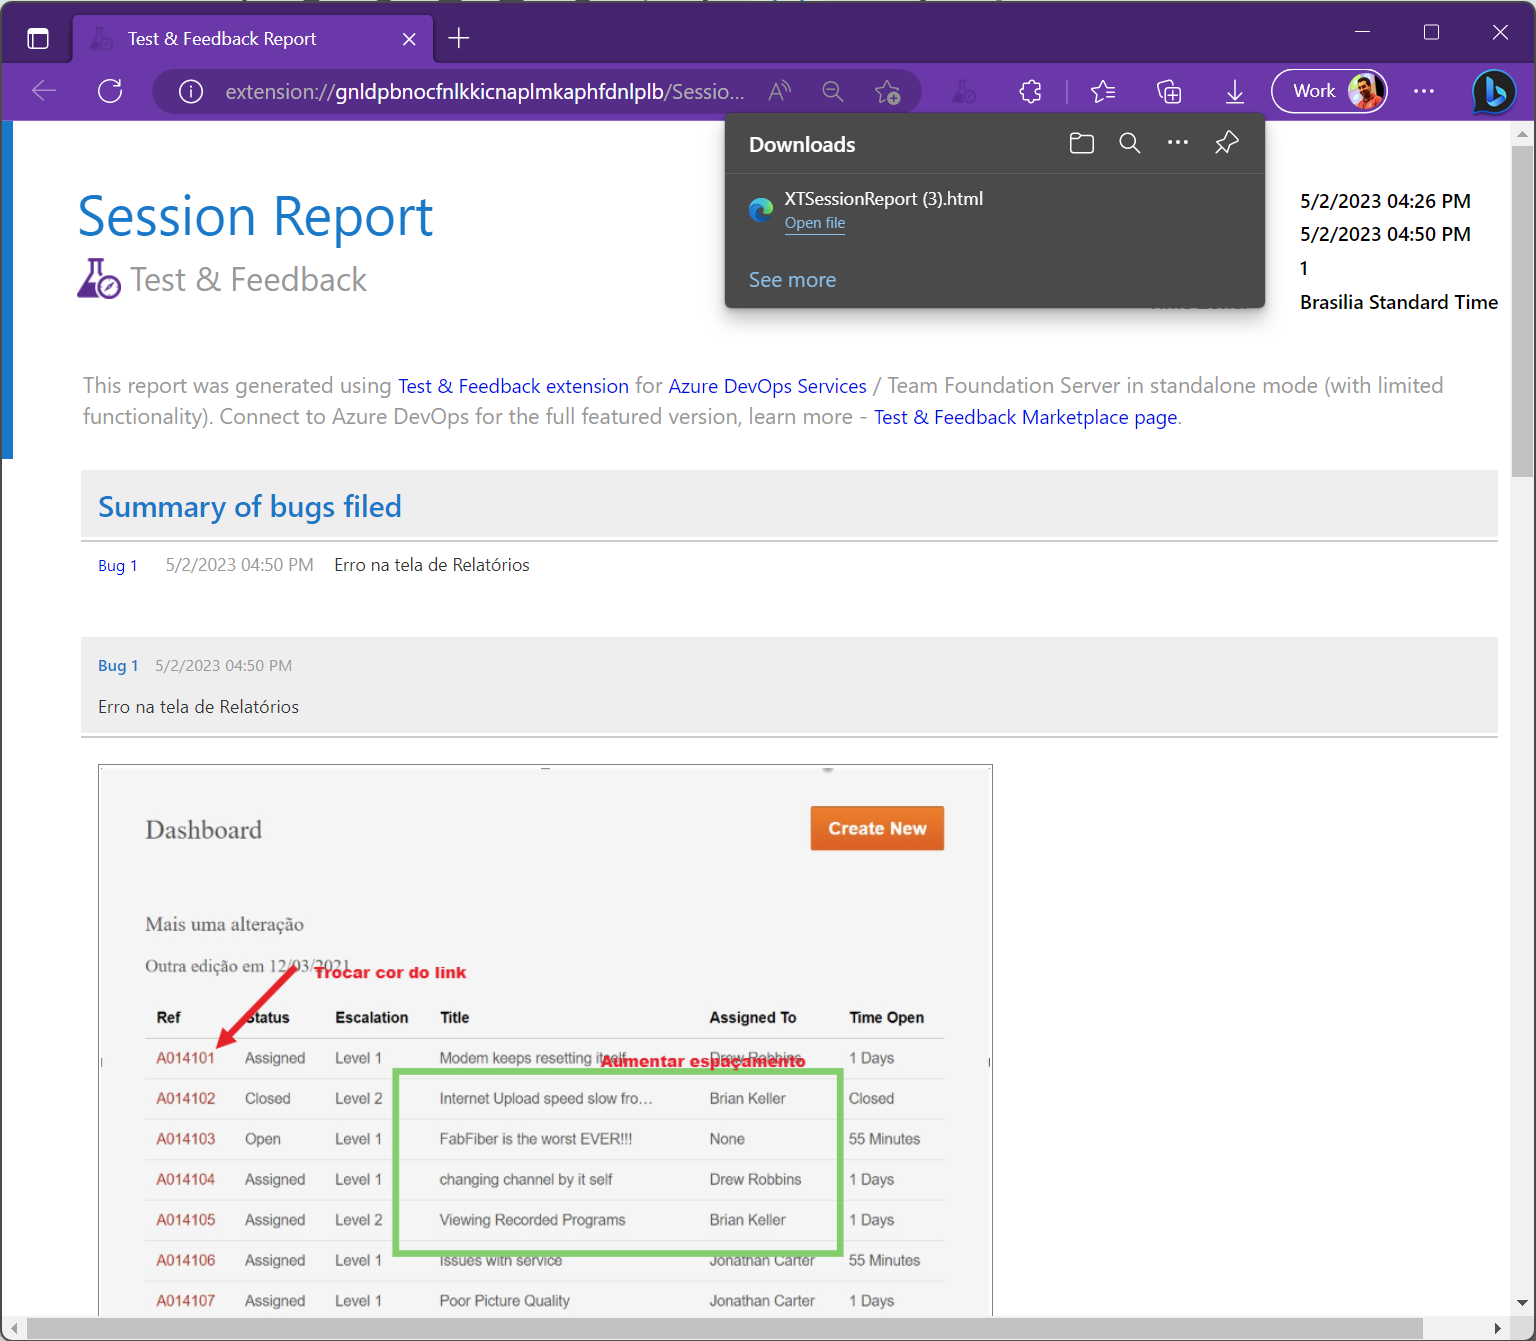
Task: Open more options in Downloads panel
Action: (1178, 143)
